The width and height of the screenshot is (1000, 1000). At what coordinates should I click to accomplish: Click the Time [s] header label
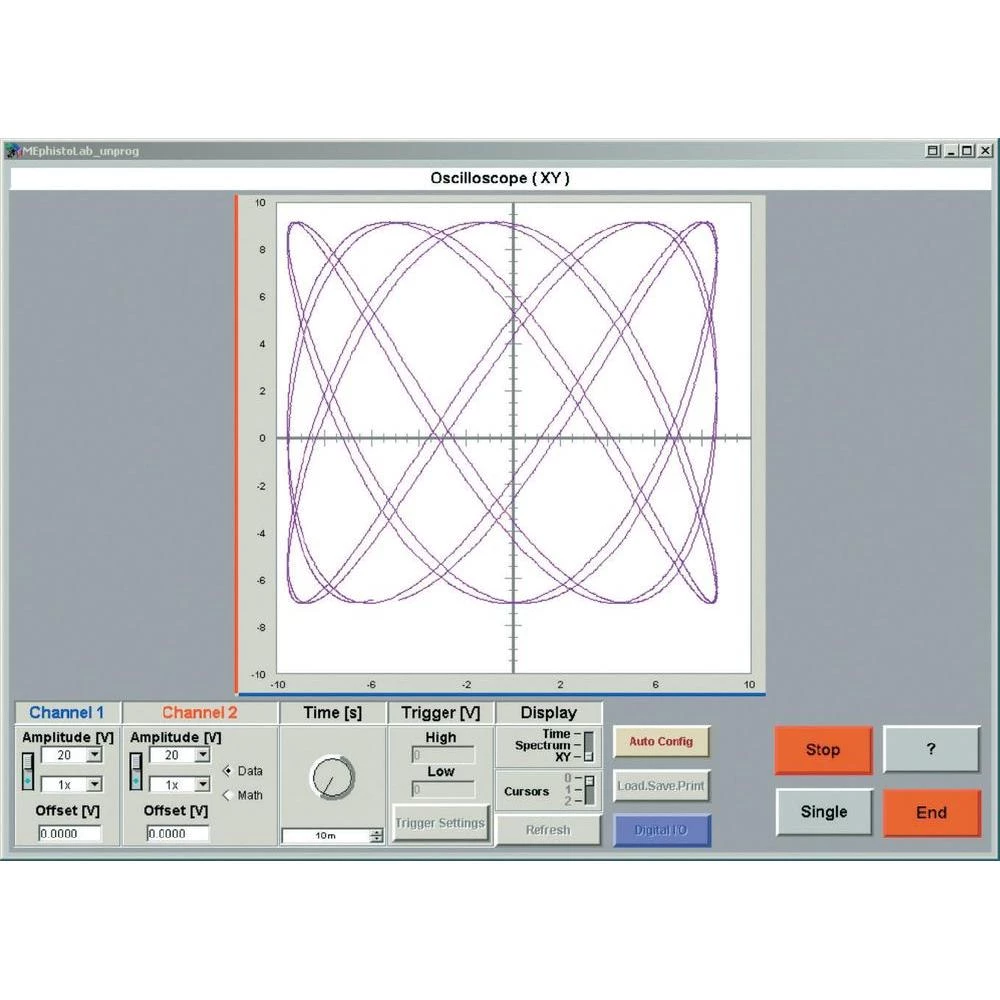[333, 712]
